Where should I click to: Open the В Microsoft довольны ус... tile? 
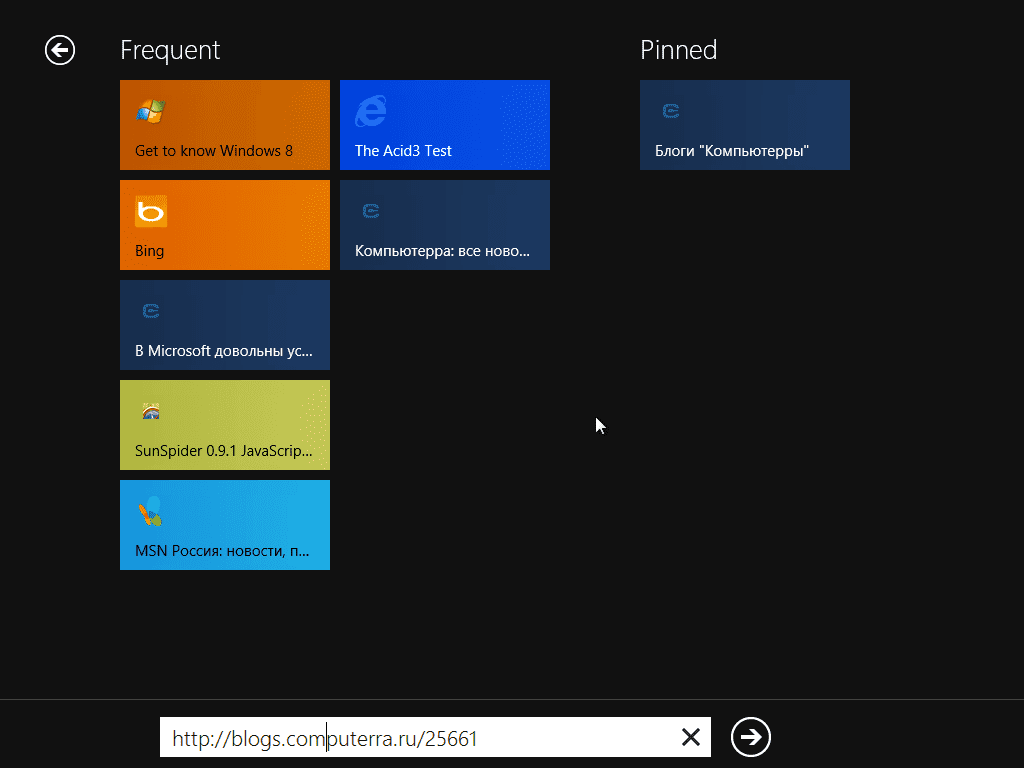pyautogui.click(x=225, y=325)
